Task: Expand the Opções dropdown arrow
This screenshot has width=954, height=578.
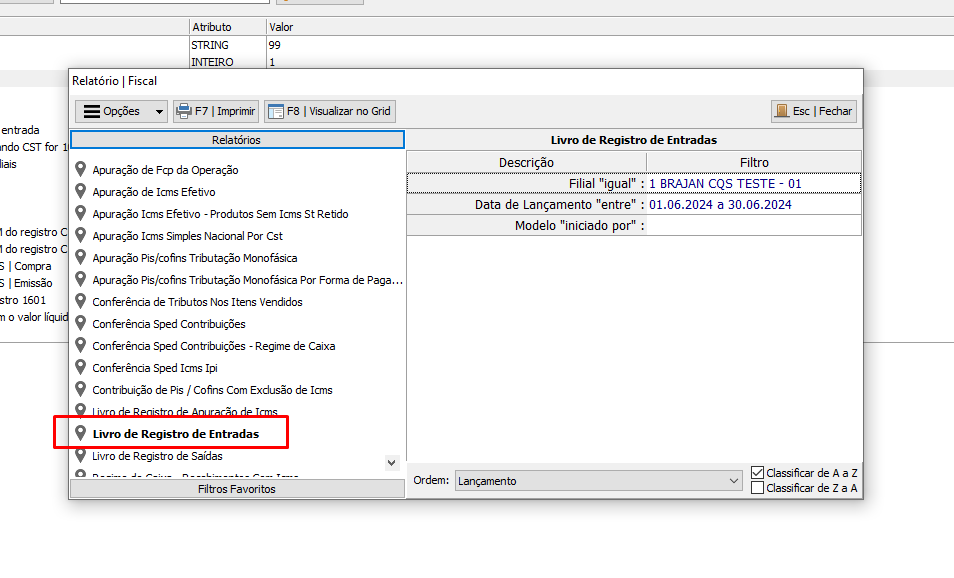Action: [159, 111]
